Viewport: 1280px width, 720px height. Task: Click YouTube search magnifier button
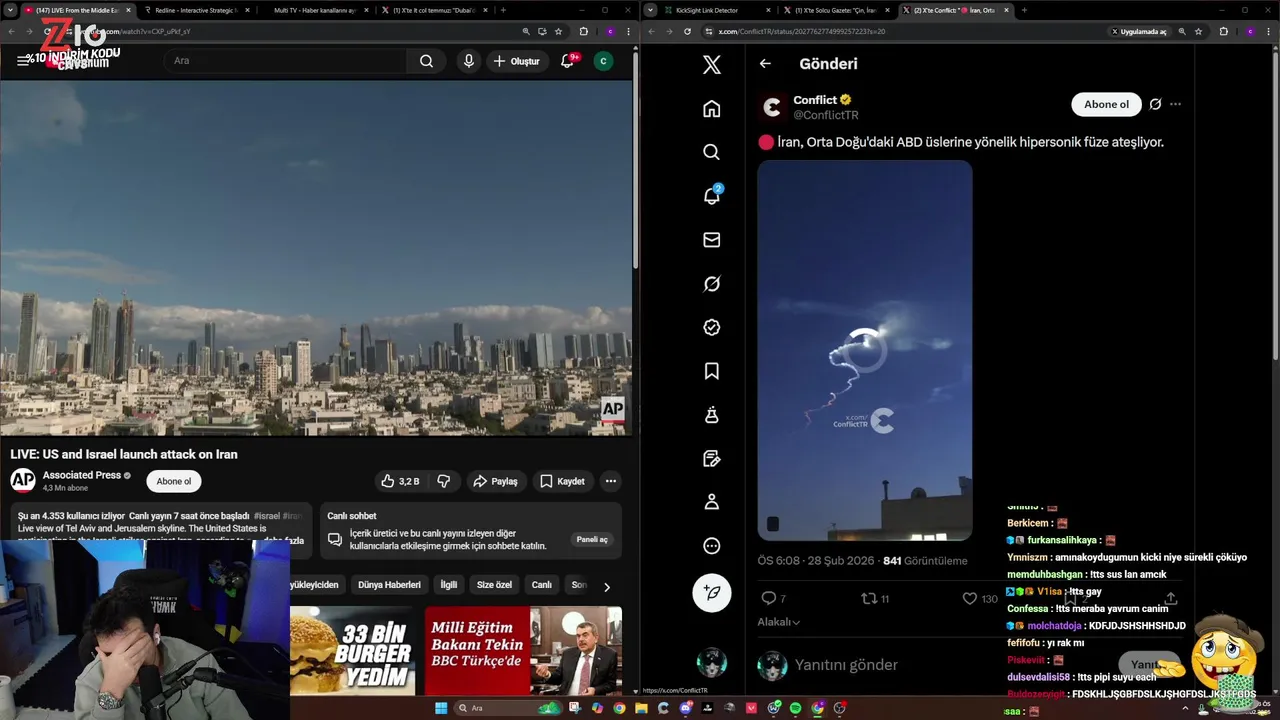tap(426, 61)
